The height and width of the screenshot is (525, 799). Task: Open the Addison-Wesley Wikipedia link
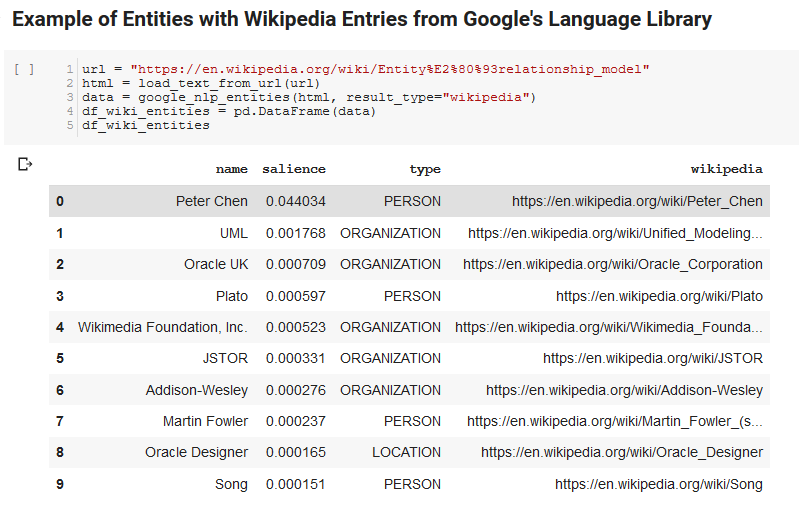coord(624,390)
